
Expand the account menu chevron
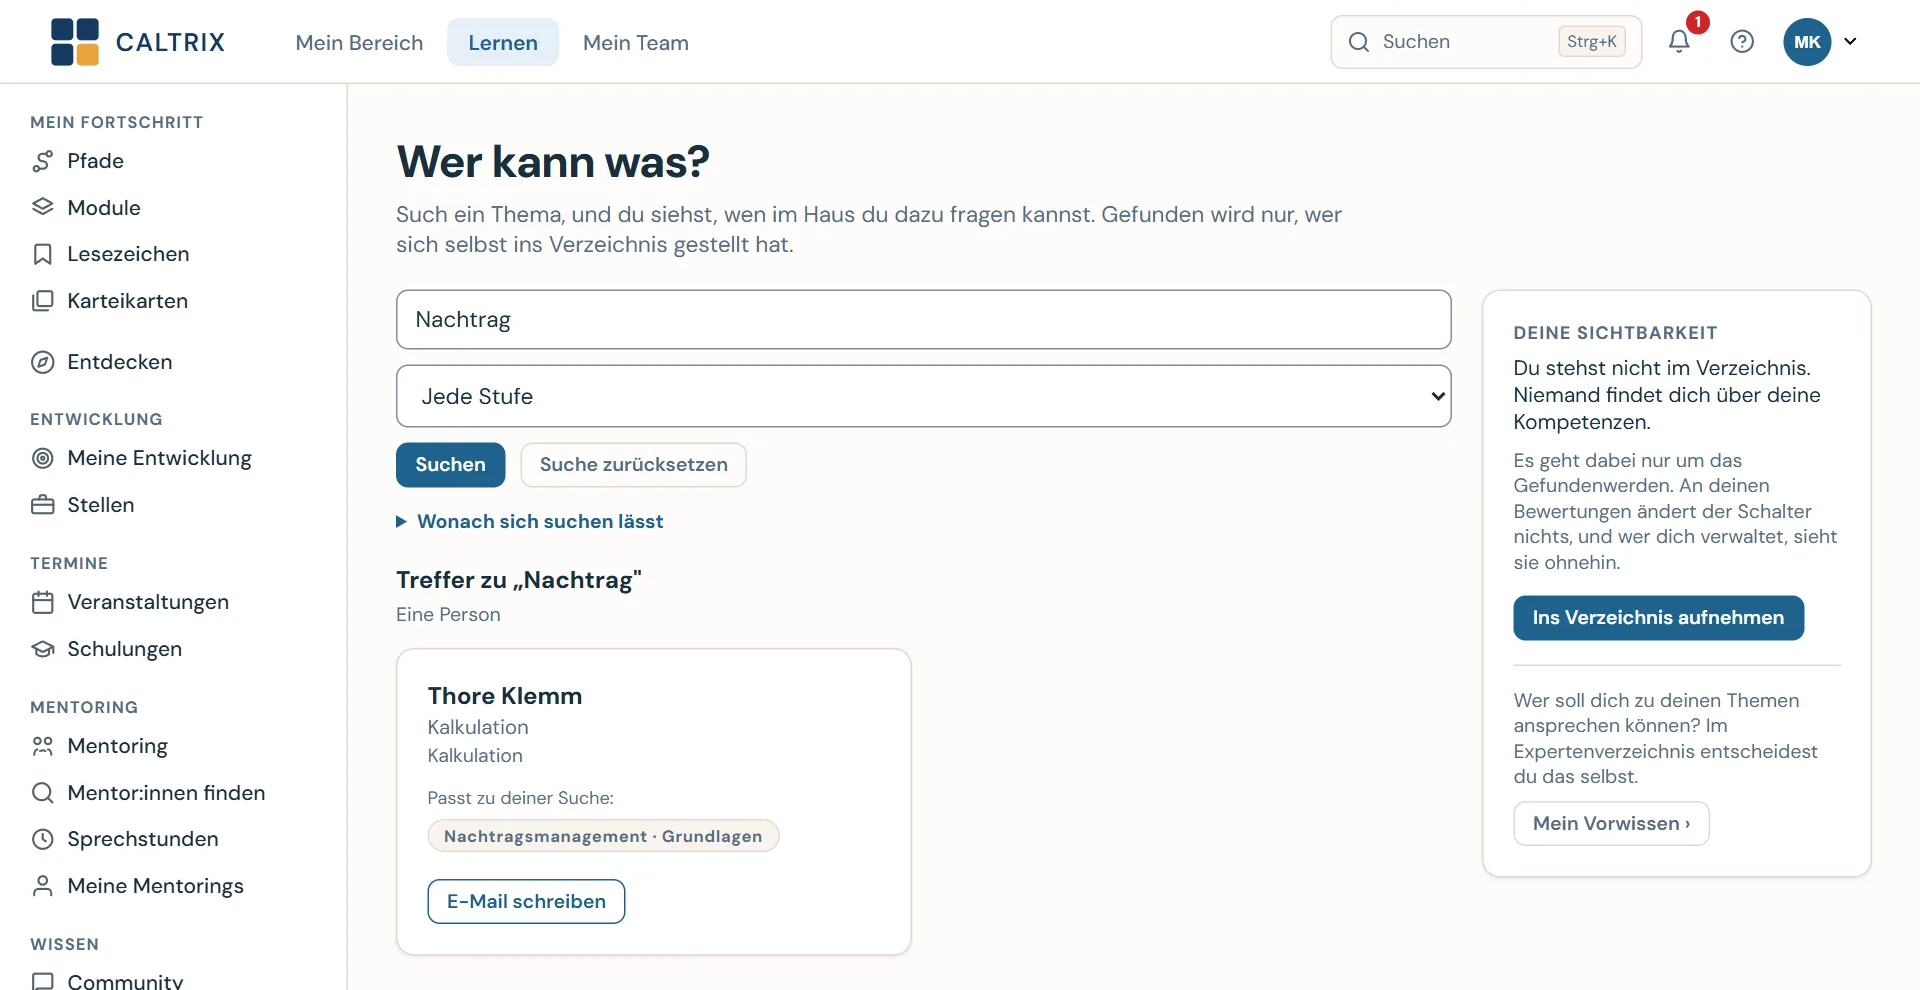[1850, 42]
